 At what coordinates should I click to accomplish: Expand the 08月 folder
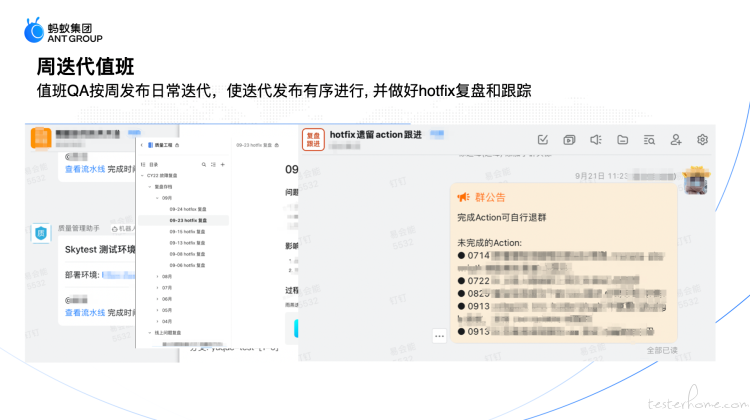[x=157, y=276]
